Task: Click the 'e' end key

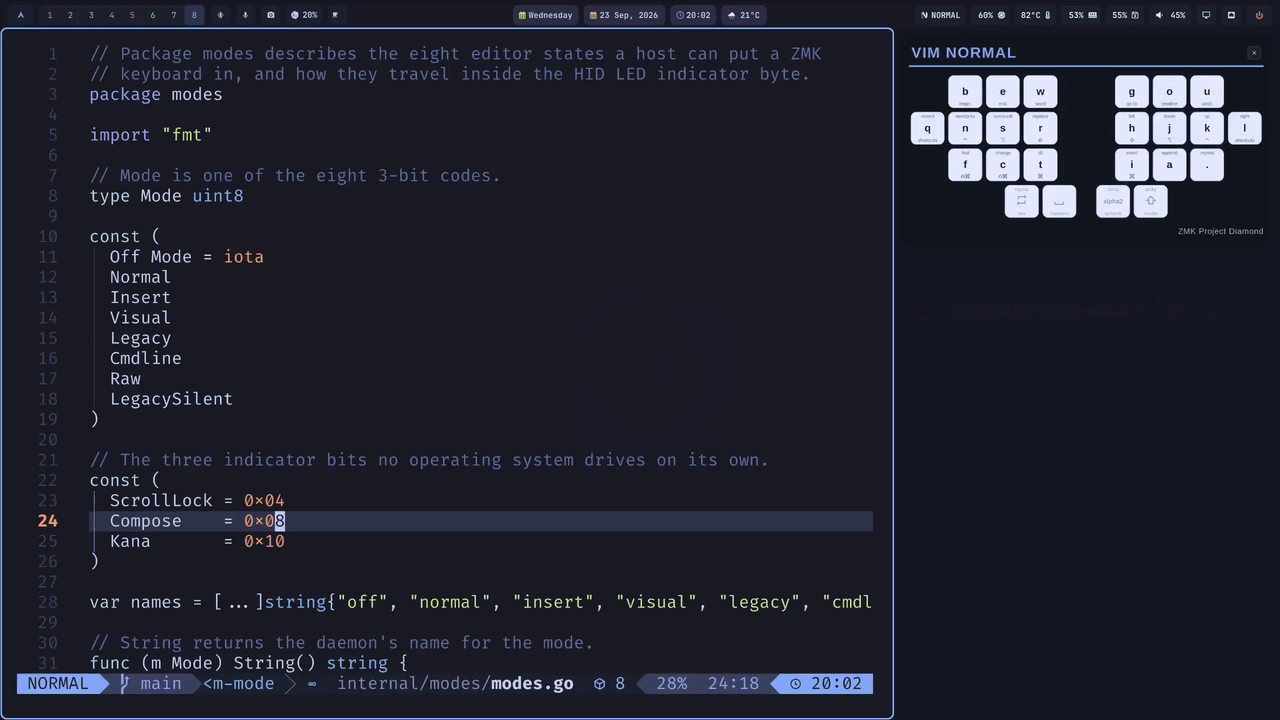Action: [1003, 92]
